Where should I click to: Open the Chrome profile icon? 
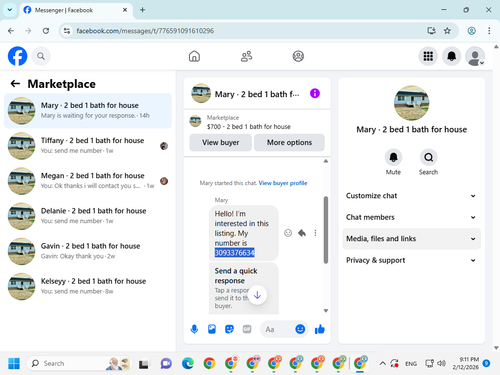[x=471, y=31]
